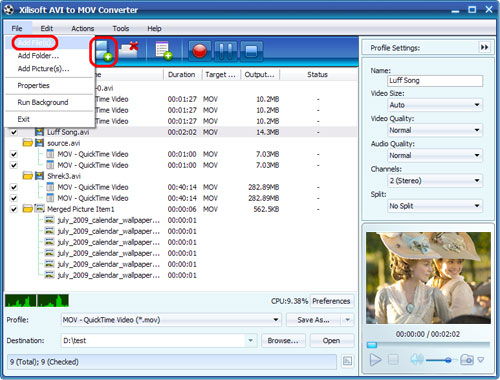
Task: Uncheck the Luff Song.avi checkbox
Action: 14,132
